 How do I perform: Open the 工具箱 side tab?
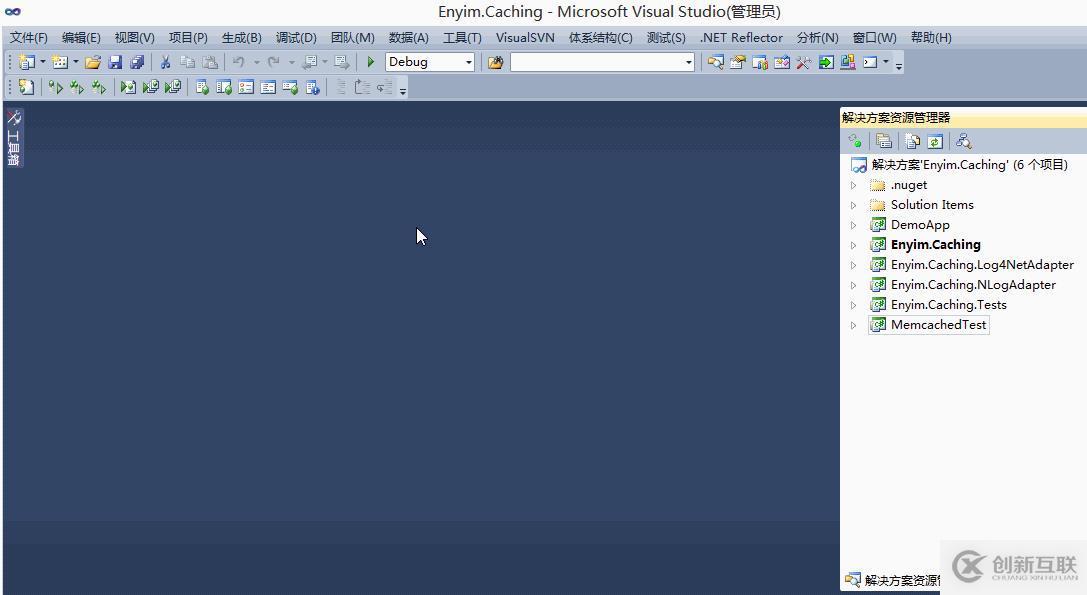tap(13, 137)
